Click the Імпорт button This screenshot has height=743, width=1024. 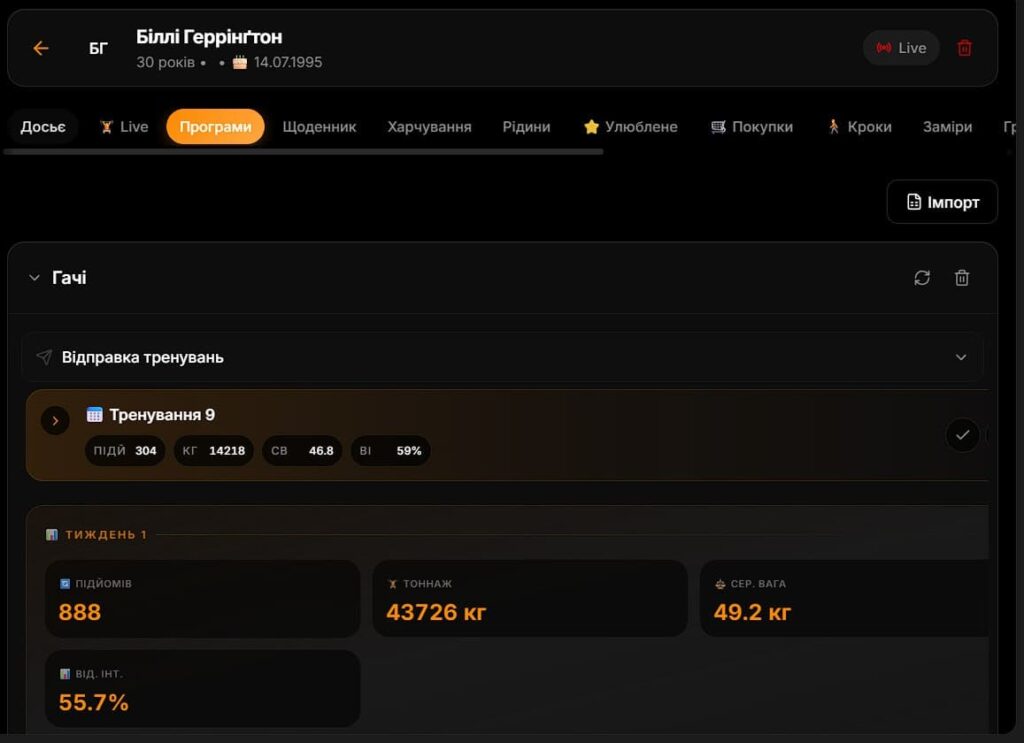coord(942,202)
